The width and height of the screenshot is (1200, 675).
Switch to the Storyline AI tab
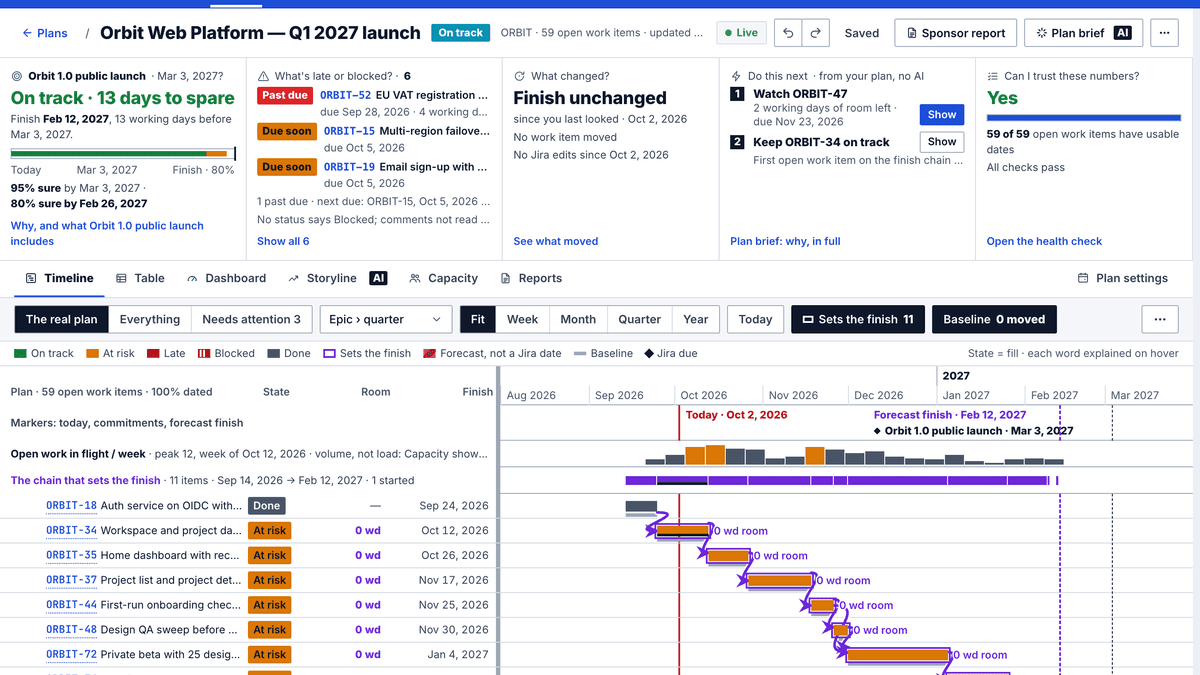click(x=337, y=278)
